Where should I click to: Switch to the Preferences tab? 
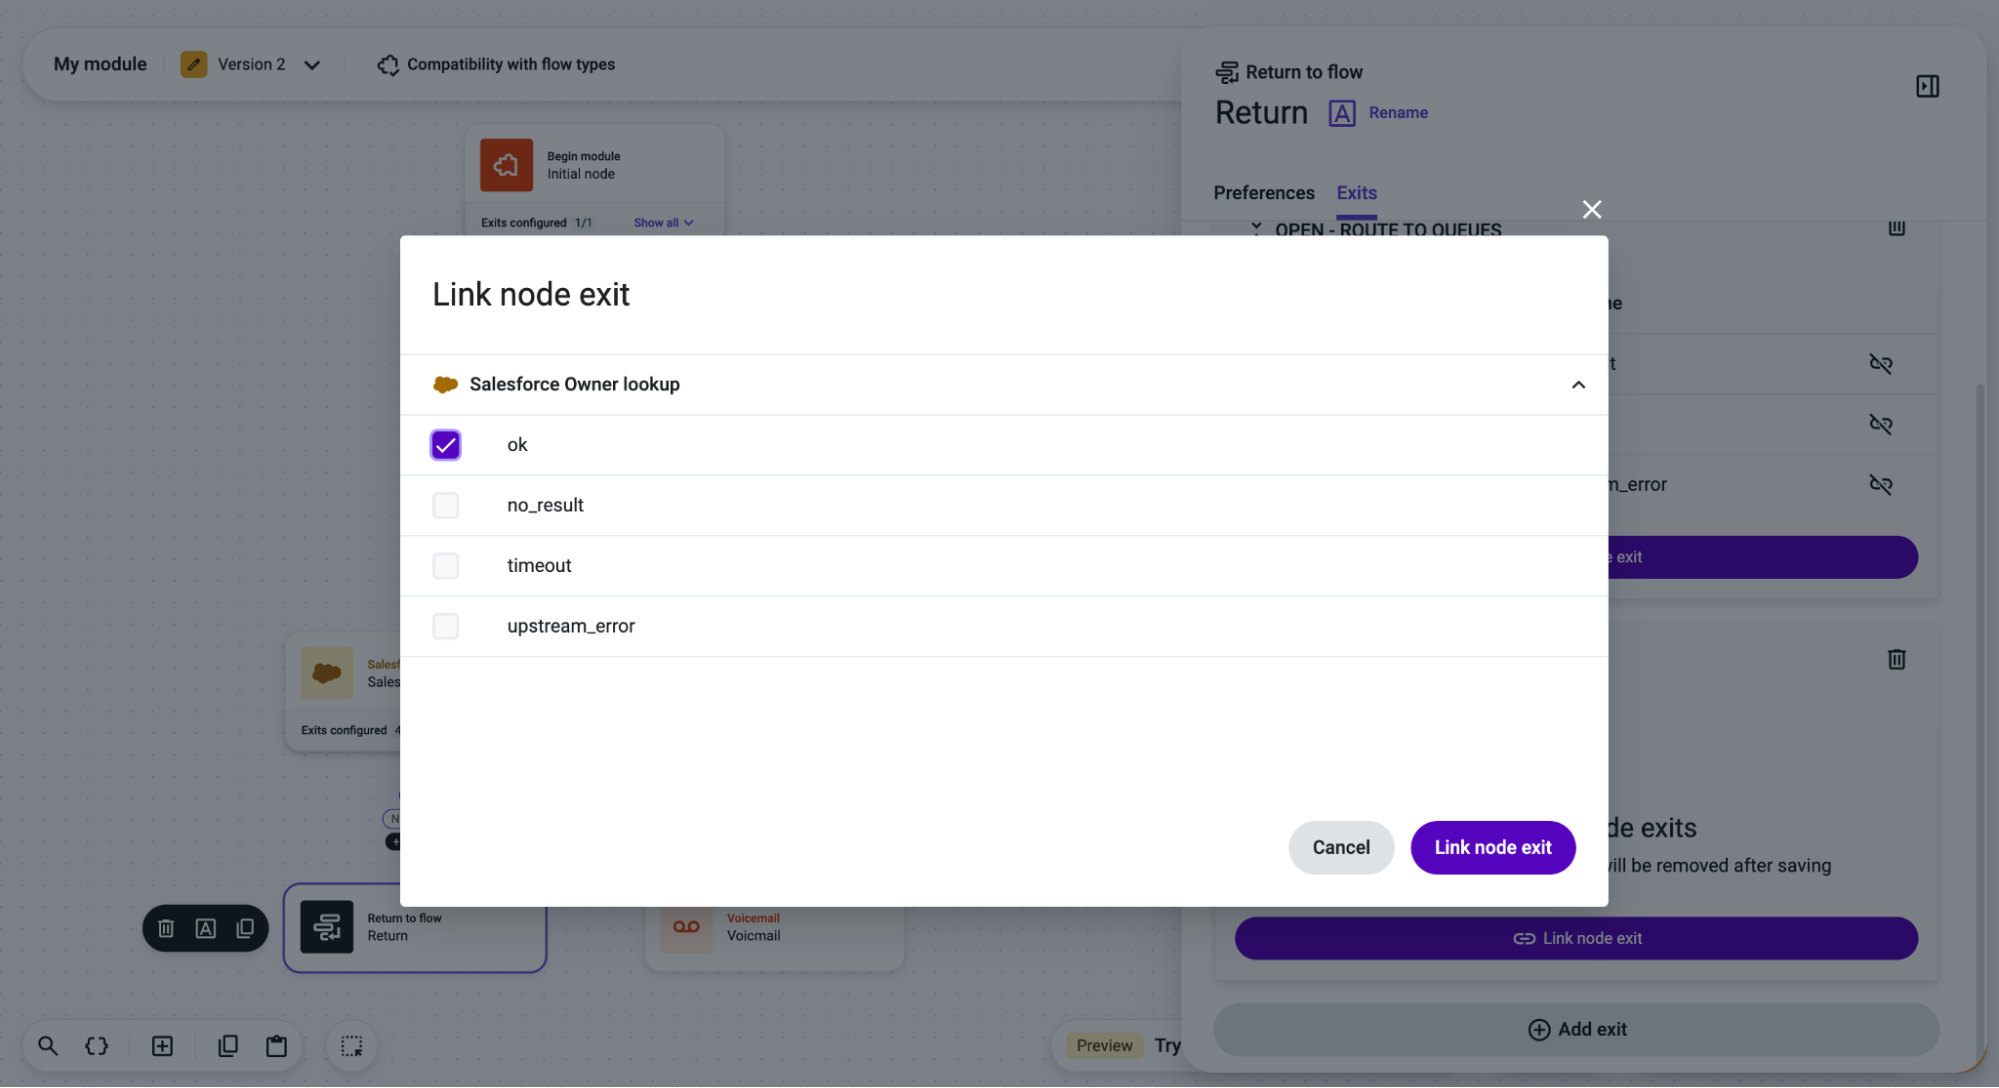(x=1264, y=193)
